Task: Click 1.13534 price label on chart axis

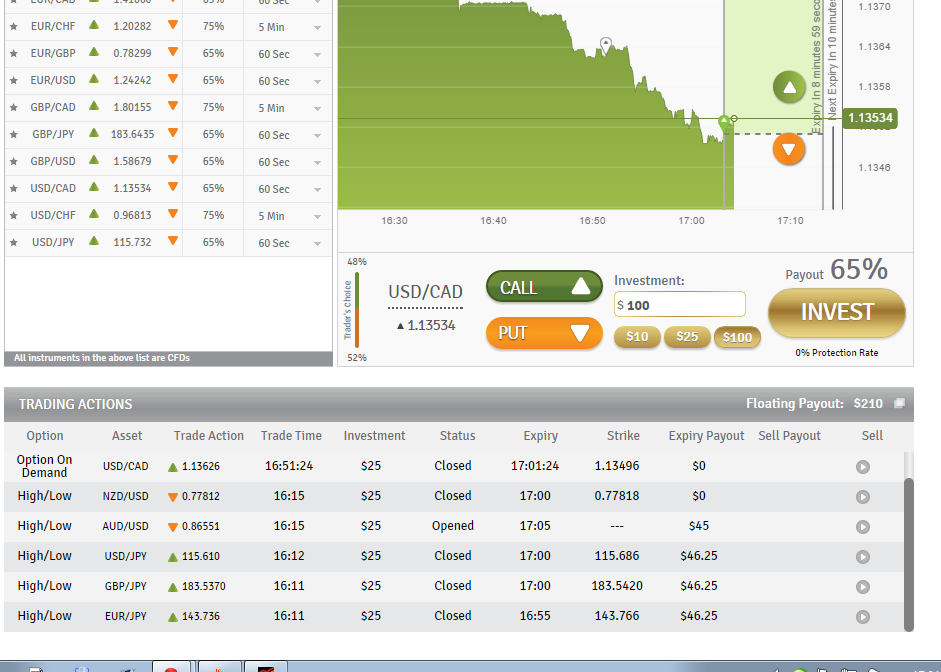Action: [870, 118]
